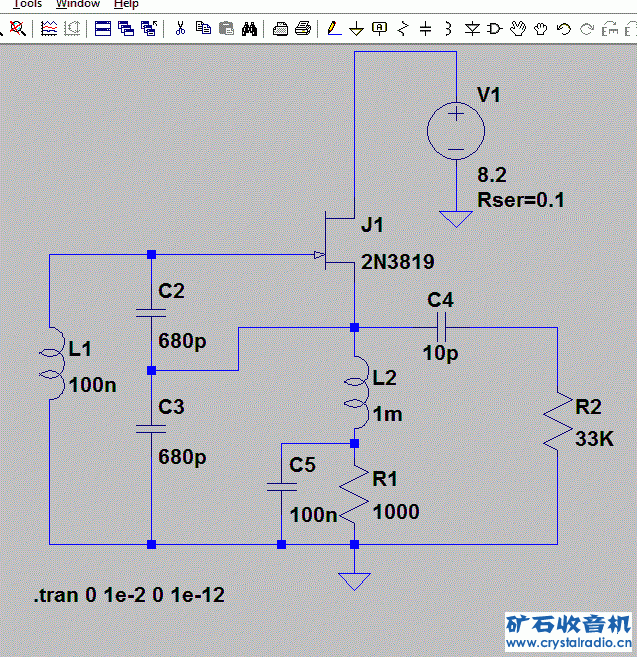
Task: Select the Cut scissors tool
Action: (180, 29)
